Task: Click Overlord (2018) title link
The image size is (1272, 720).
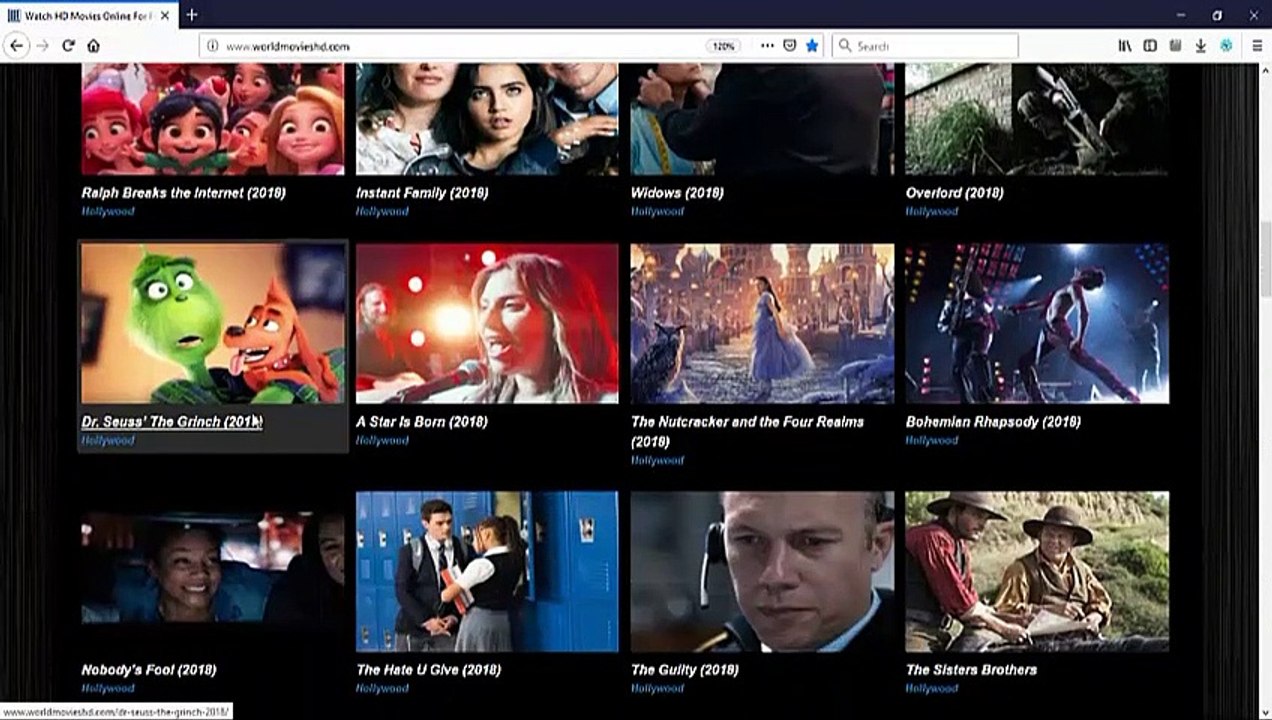Action: coord(954,192)
